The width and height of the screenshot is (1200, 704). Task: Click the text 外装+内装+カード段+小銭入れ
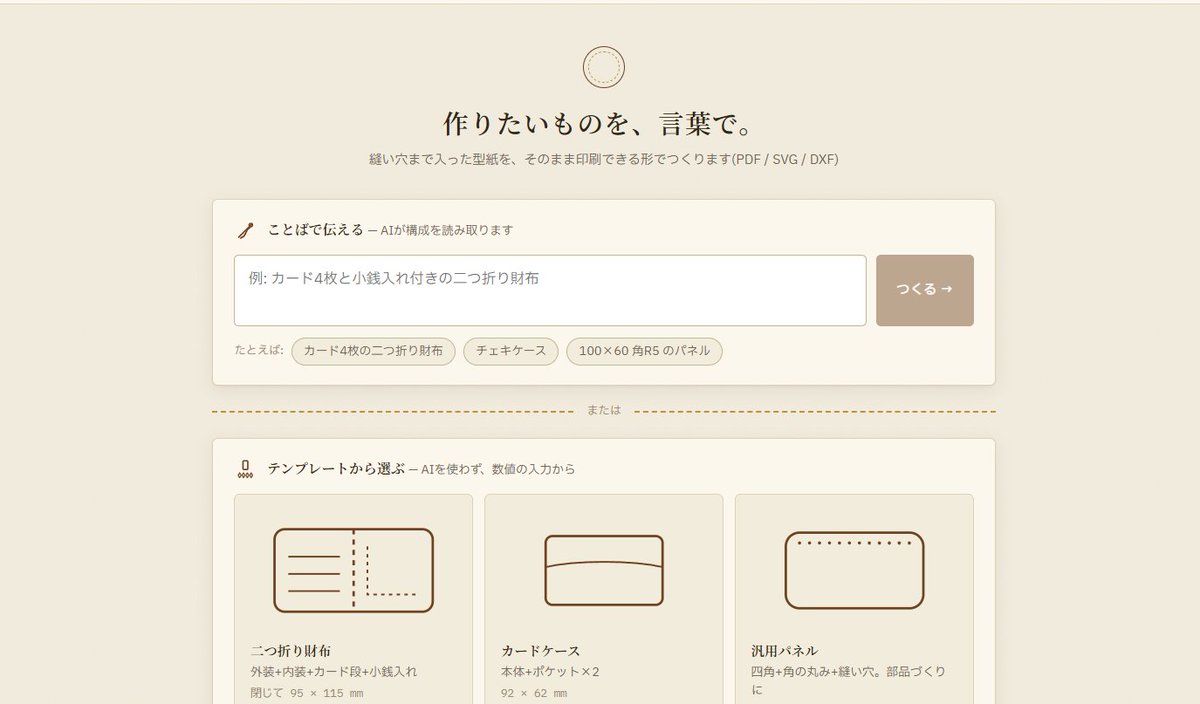click(334, 672)
